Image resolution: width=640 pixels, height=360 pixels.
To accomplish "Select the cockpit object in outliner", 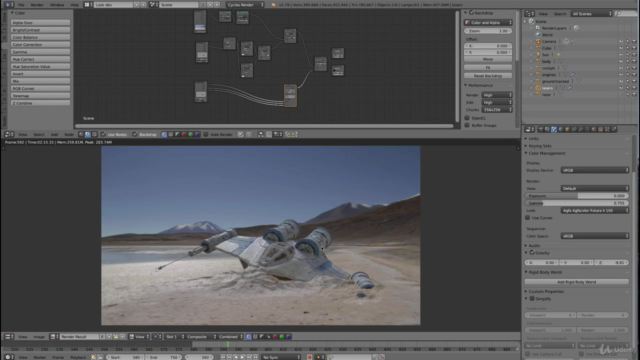I will pyautogui.click(x=548, y=68).
